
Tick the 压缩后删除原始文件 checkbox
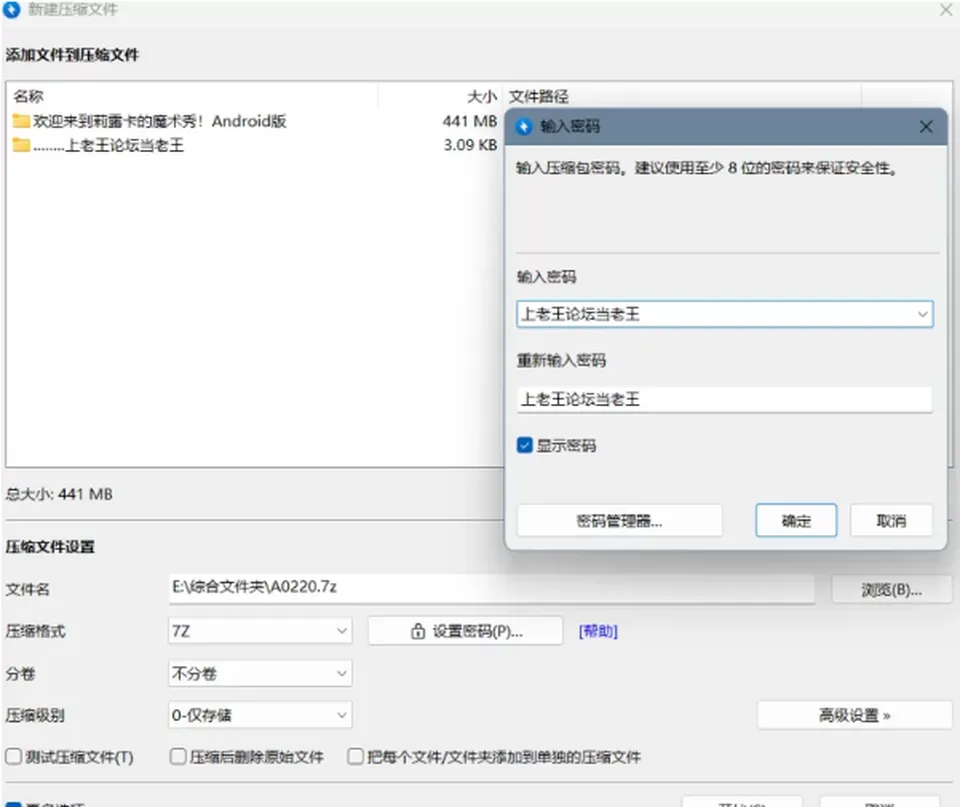click(178, 757)
